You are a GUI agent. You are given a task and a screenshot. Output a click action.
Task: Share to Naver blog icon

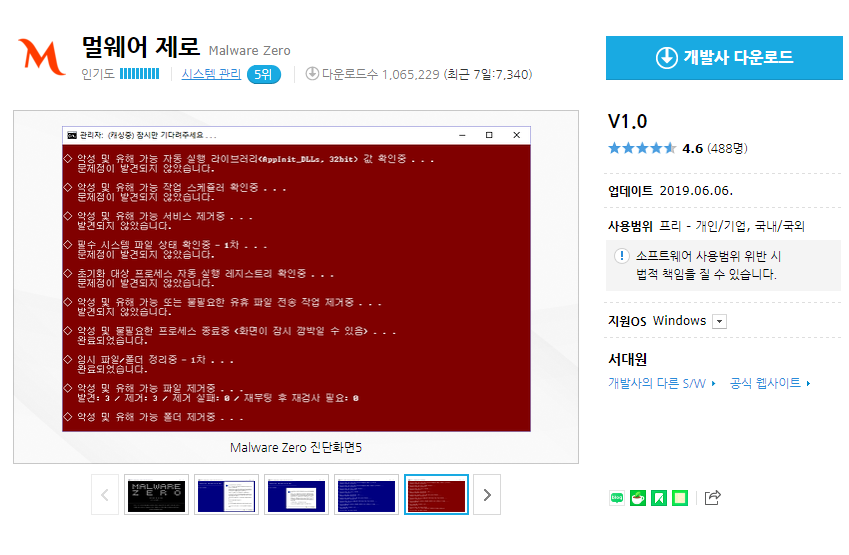click(x=617, y=498)
